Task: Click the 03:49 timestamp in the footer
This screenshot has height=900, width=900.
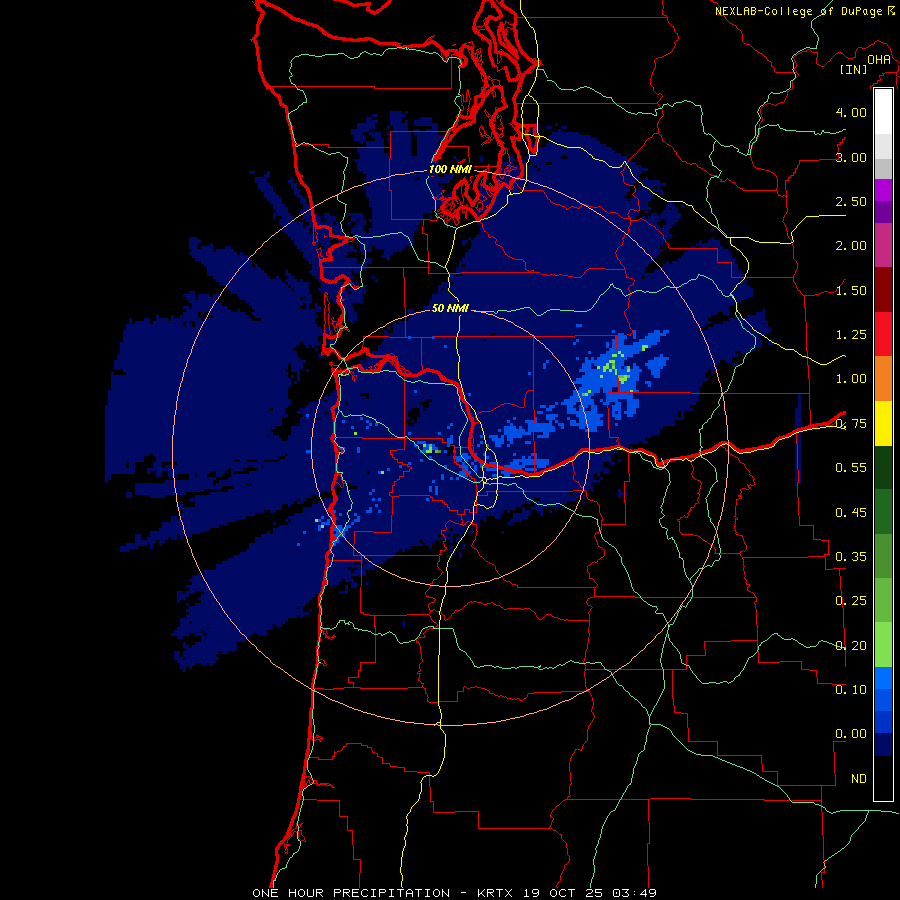Action: [x=634, y=893]
